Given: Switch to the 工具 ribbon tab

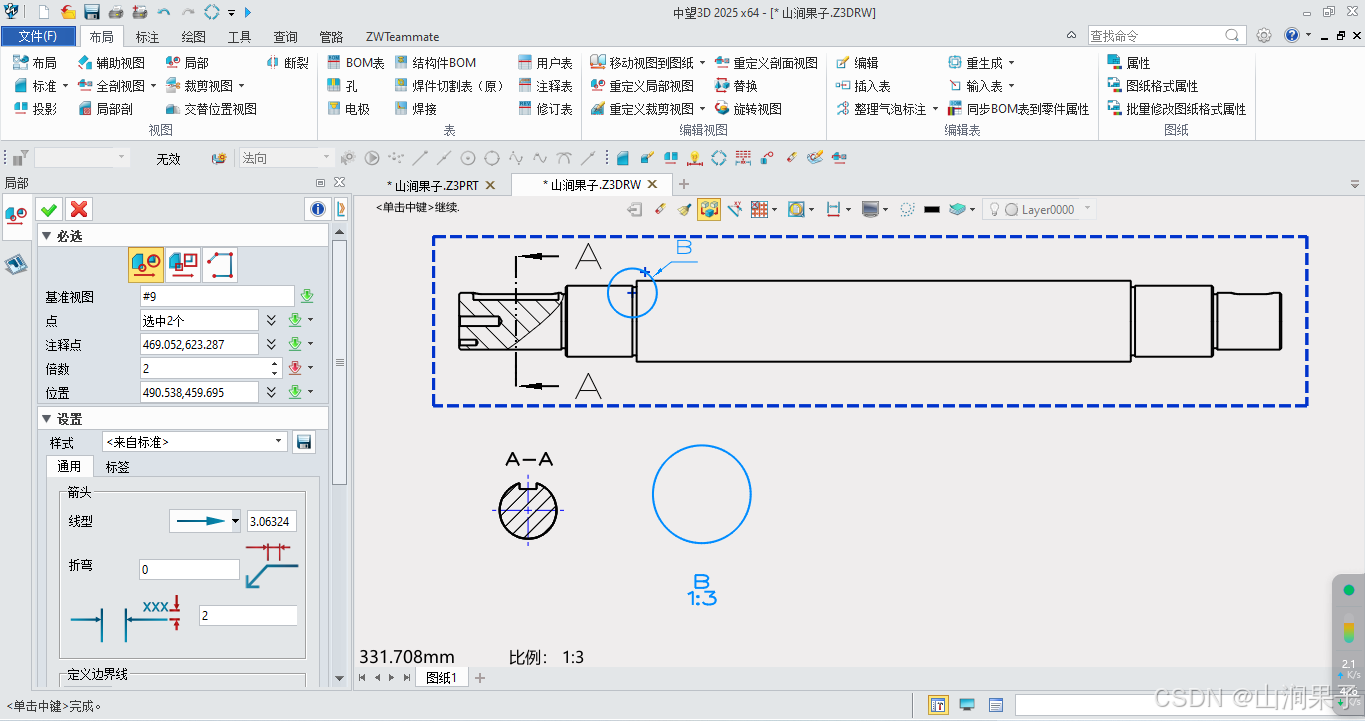Looking at the screenshot, I should [240, 37].
